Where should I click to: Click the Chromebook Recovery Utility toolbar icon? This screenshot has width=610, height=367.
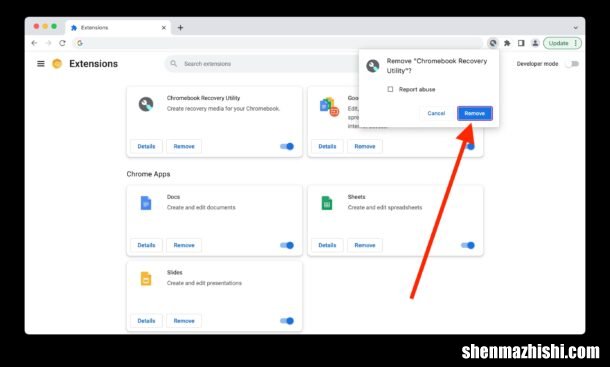(493, 43)
